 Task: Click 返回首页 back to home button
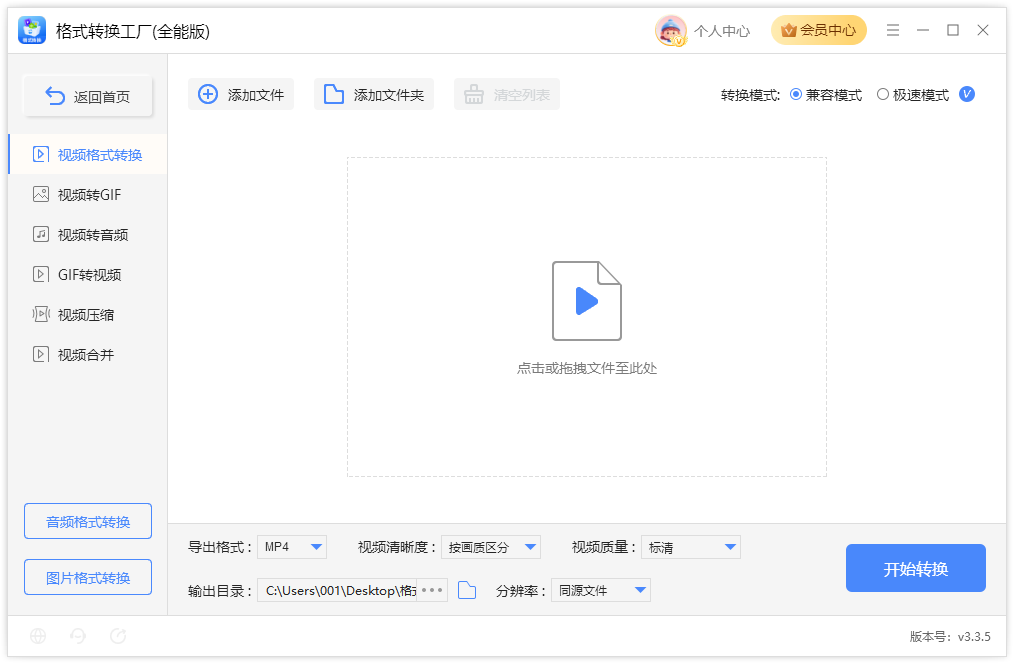pyautogui.click(x=88, y=96)
